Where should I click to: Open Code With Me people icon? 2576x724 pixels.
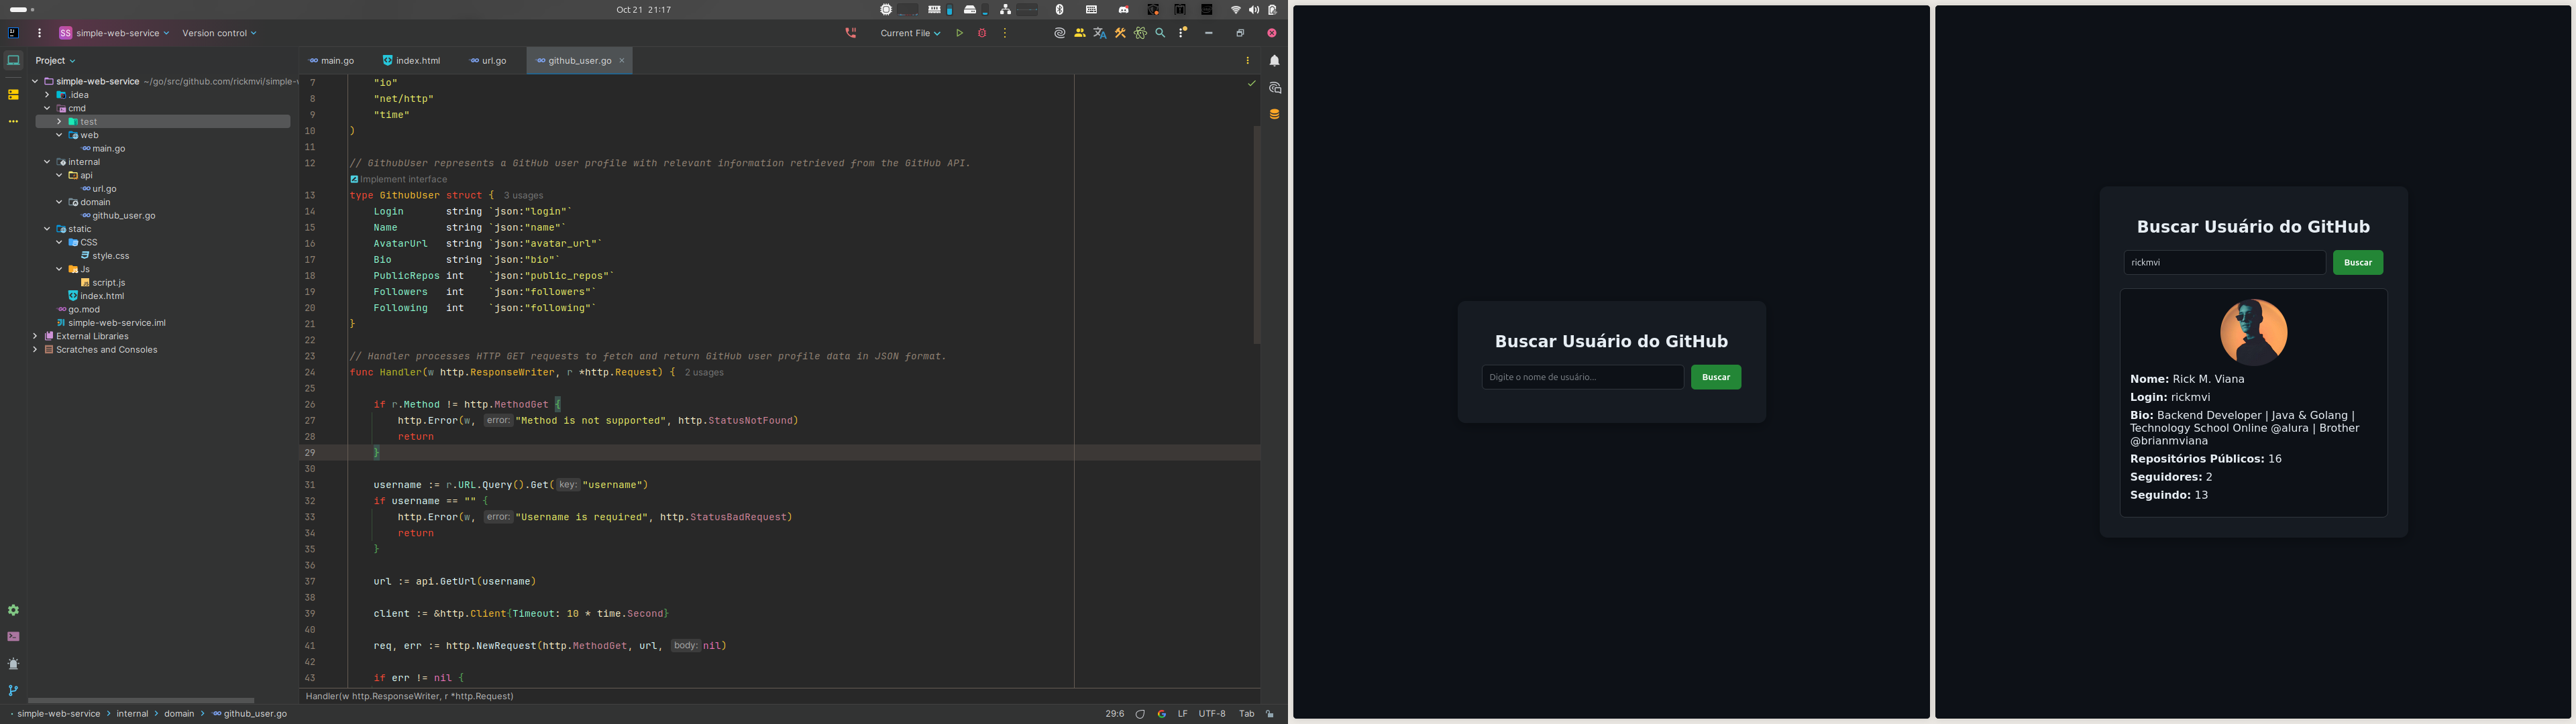point(1080,33)
